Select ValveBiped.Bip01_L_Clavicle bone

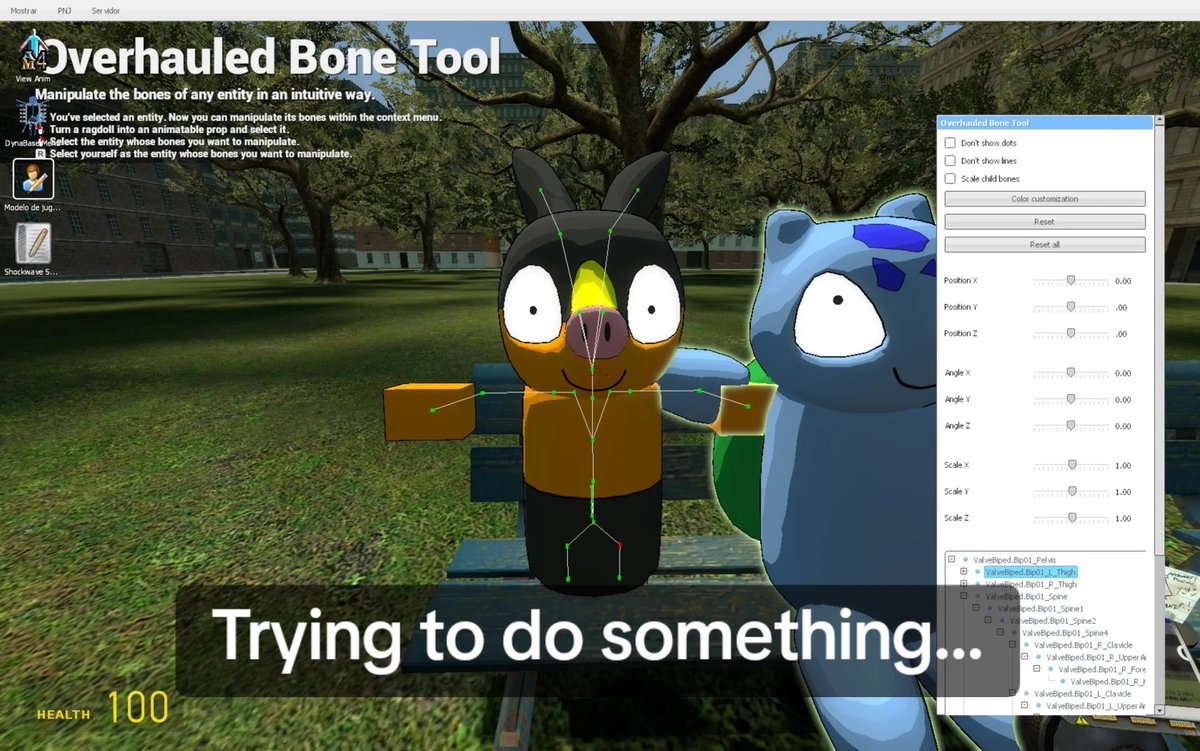1082,693
